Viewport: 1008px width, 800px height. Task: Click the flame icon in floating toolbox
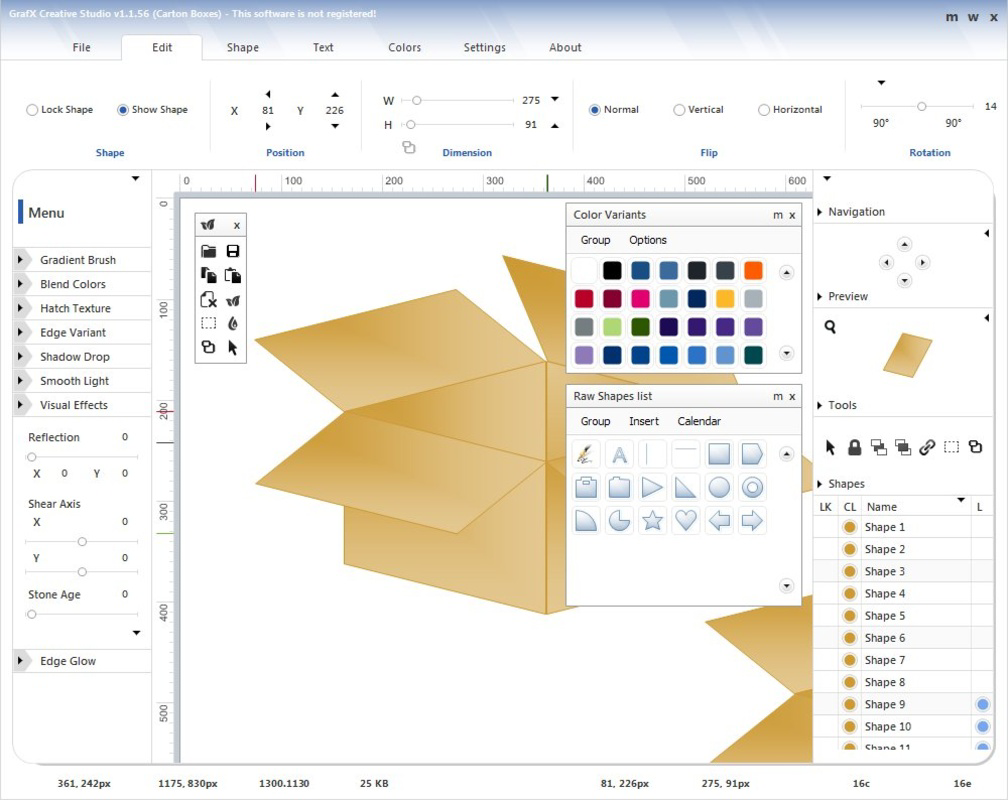[x=233, y=323]
